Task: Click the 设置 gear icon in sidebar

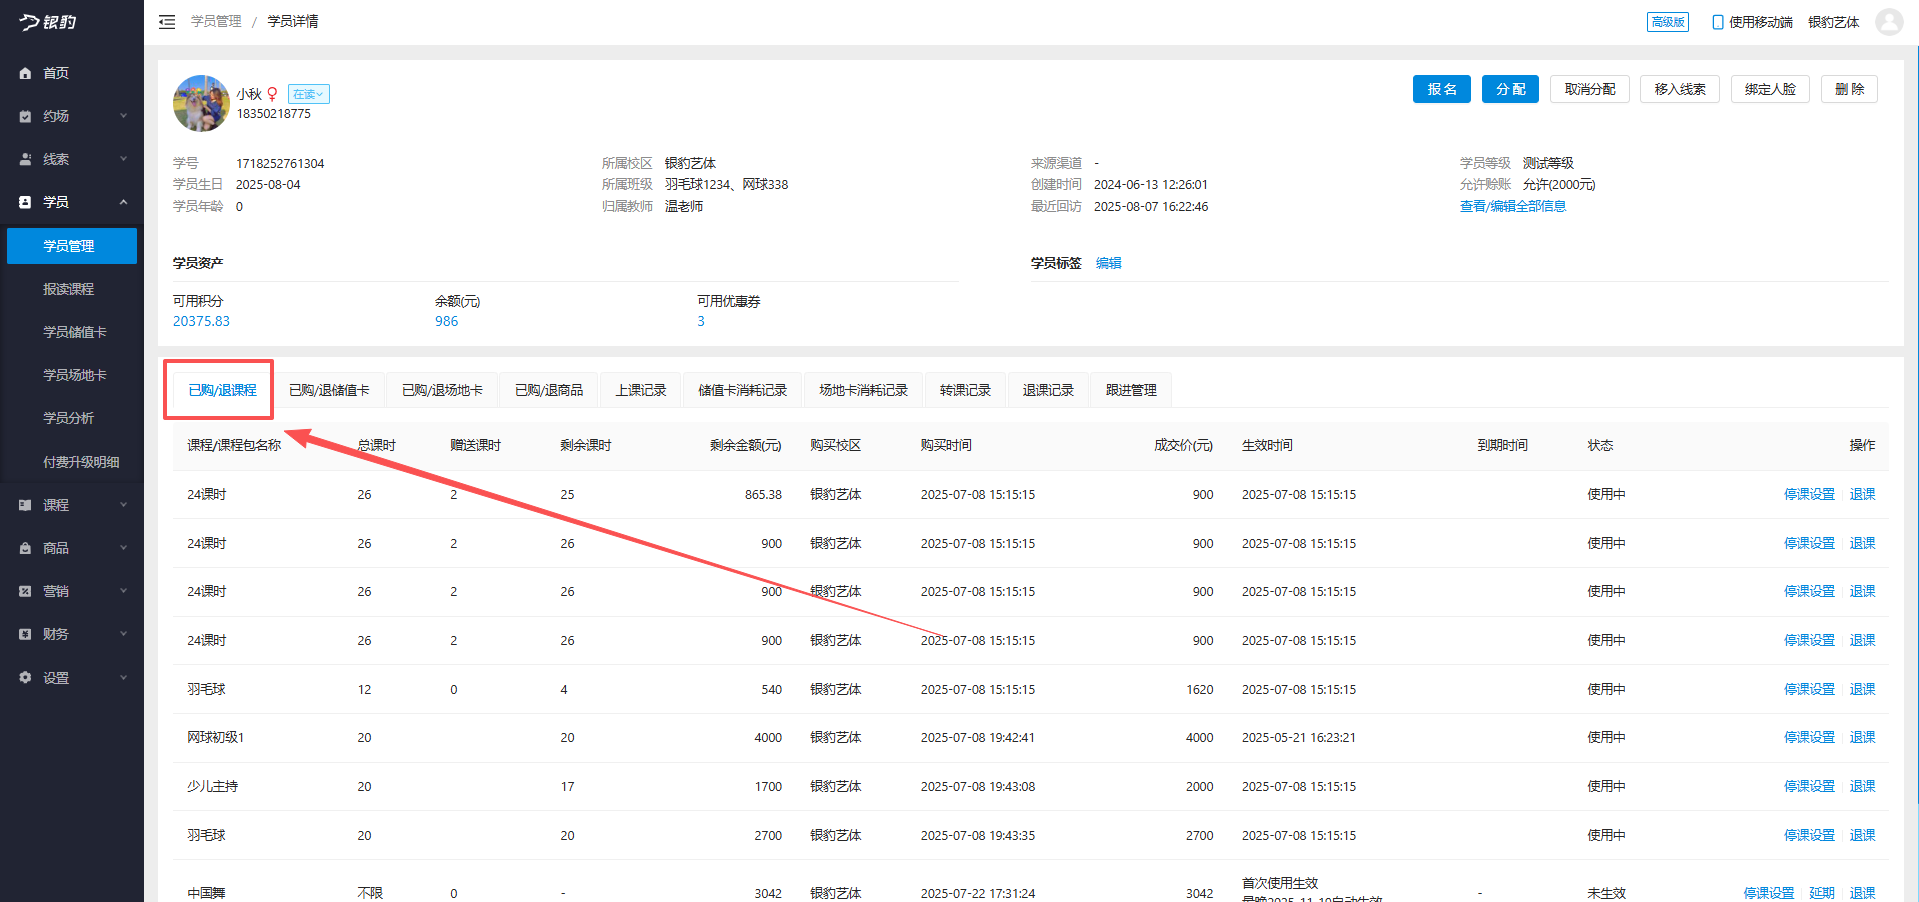Action: pos(25,678)
